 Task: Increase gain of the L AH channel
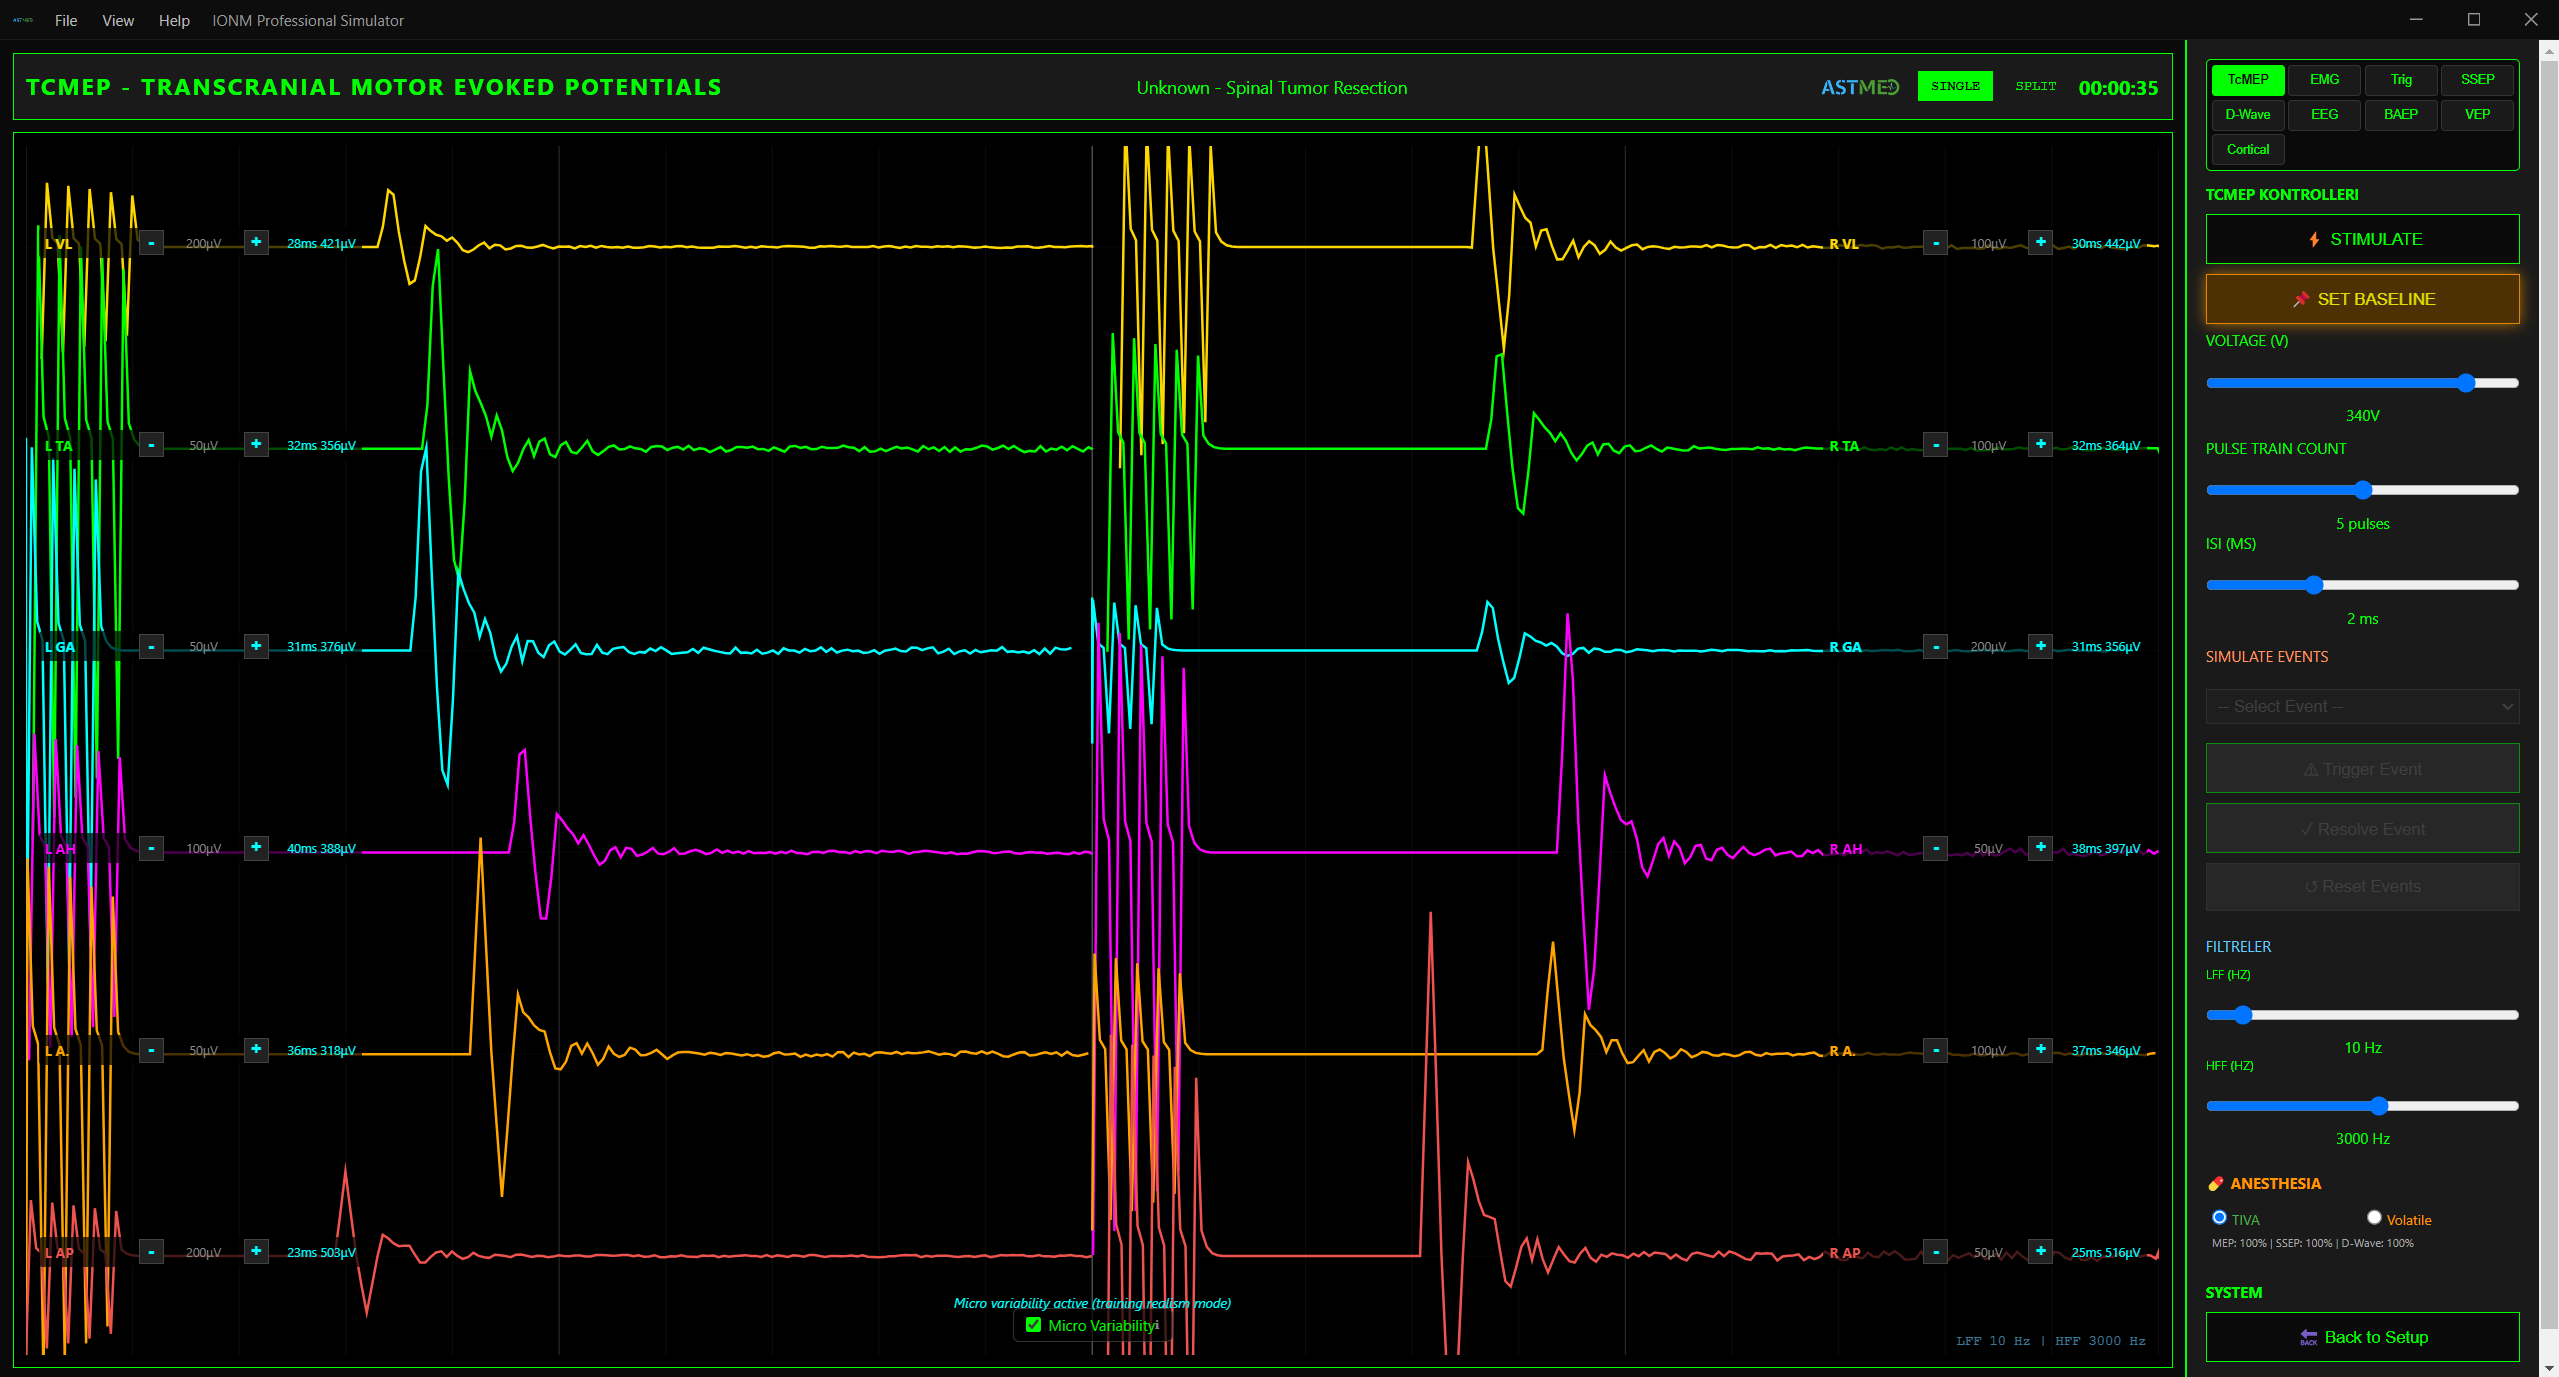(x=256, y=848)
